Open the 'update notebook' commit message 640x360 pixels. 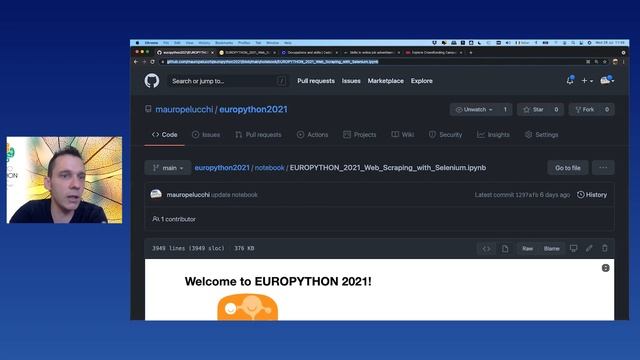click(x=234, y=195)
